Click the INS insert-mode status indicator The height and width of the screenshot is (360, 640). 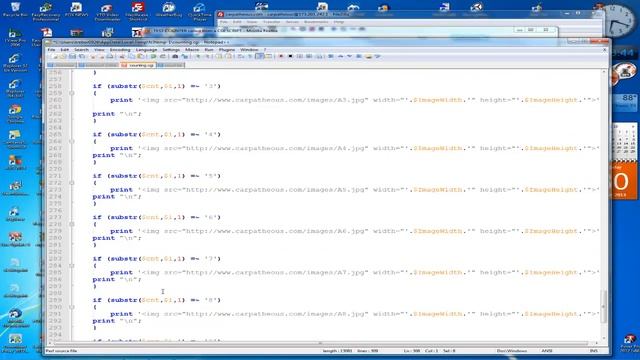[593, 351]
